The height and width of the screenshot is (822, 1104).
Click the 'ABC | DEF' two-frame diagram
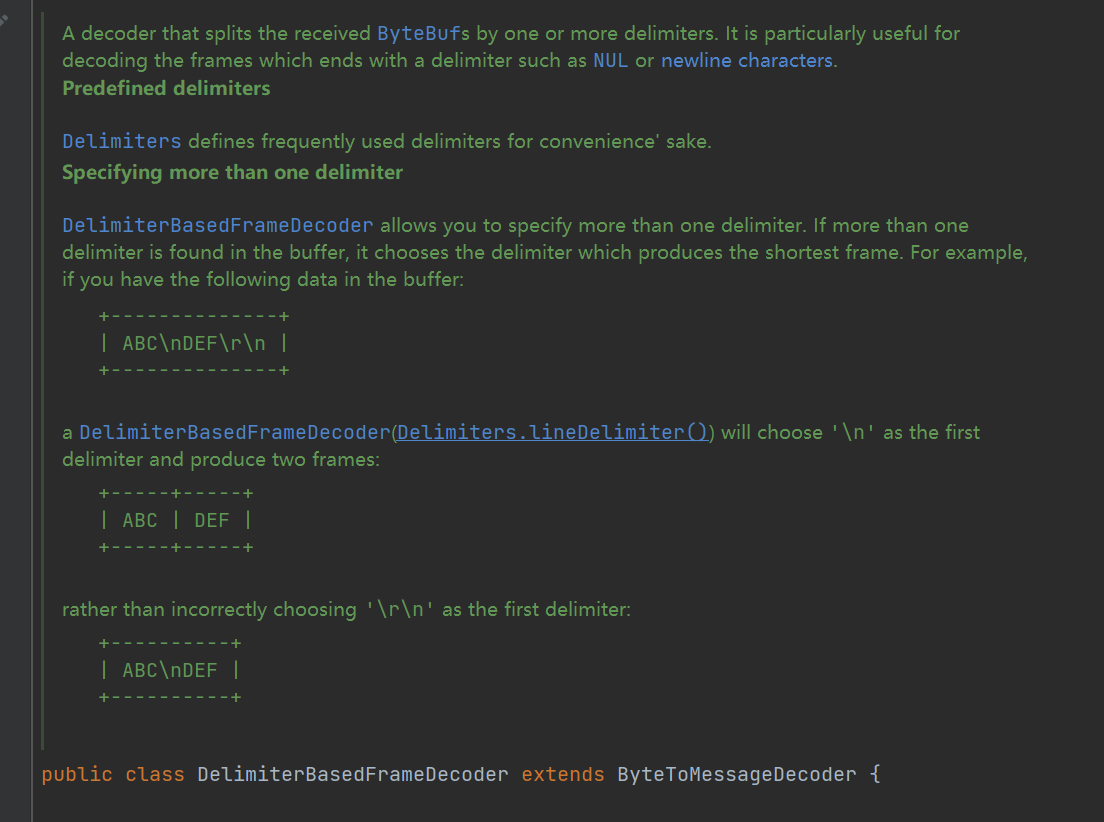point(175,520)
